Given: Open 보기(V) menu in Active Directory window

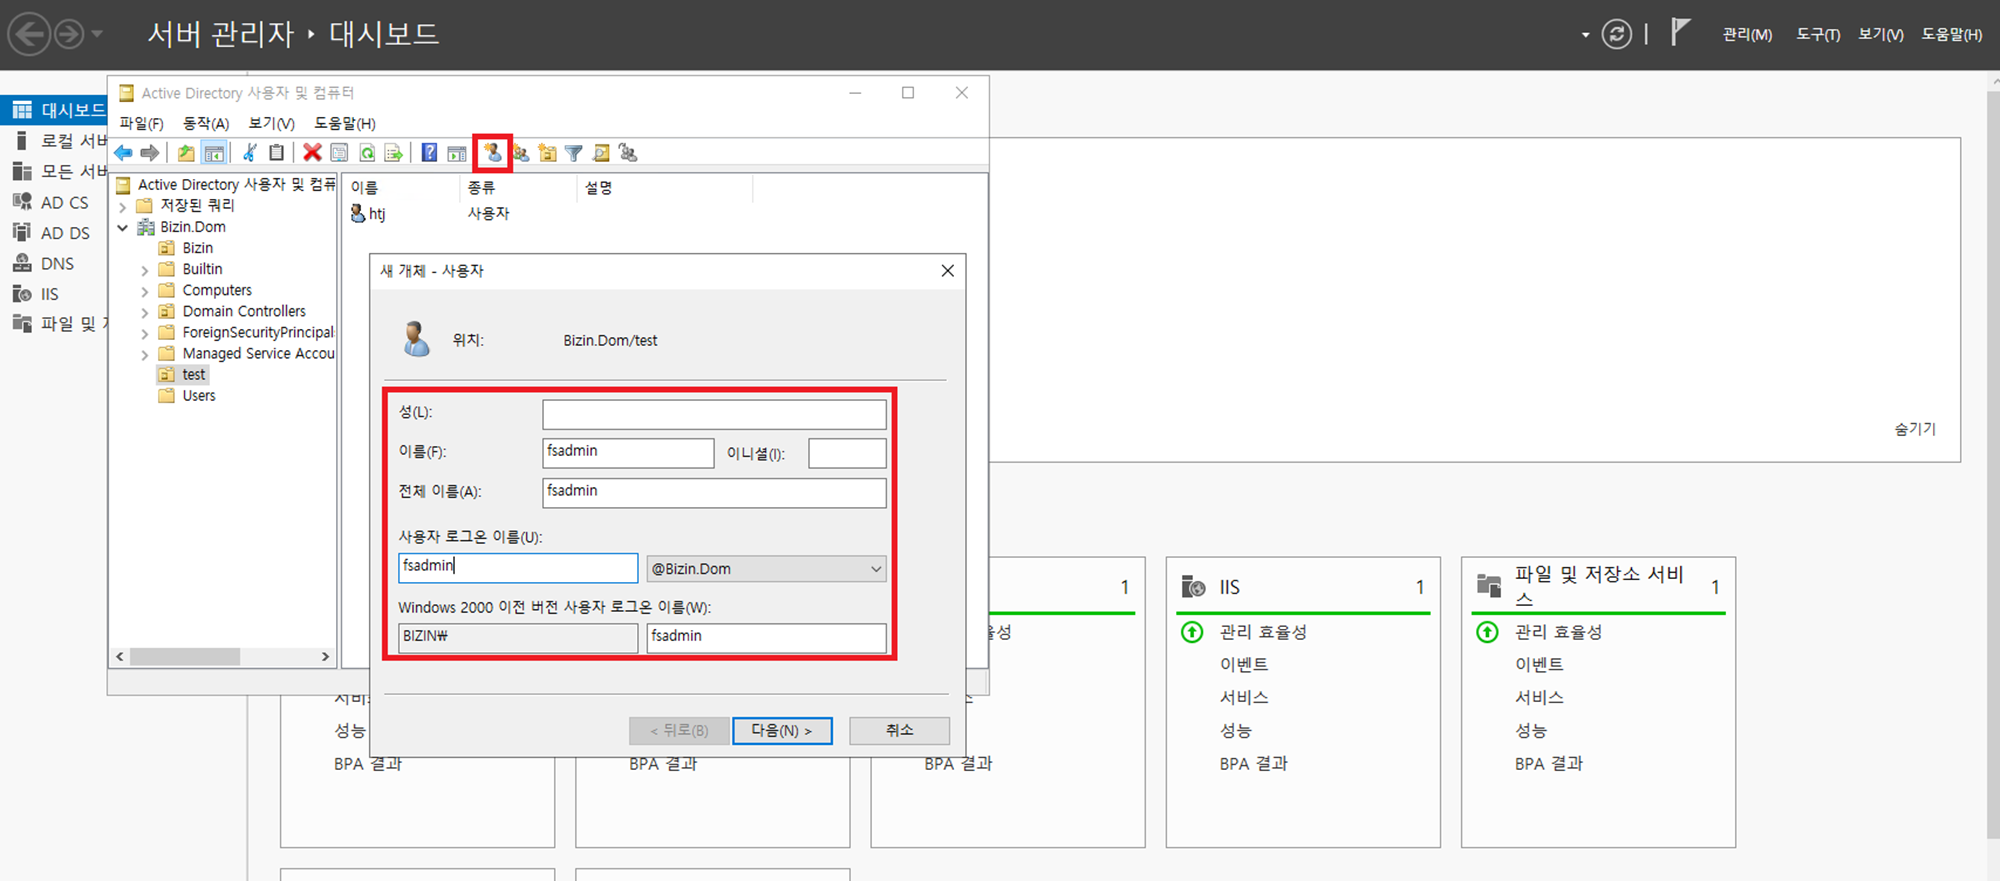Looking at the screenshot, I should [x=271, y=123].
